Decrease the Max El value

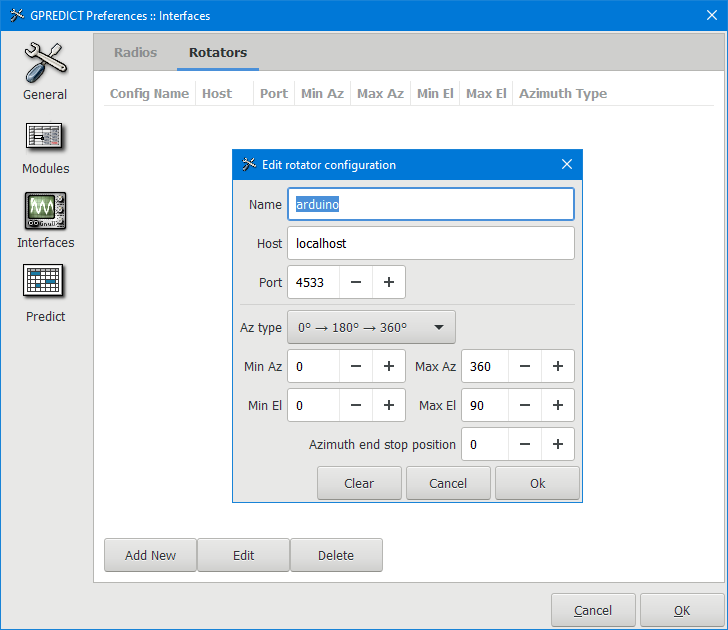pyautogui.click(x=525, y=405)
